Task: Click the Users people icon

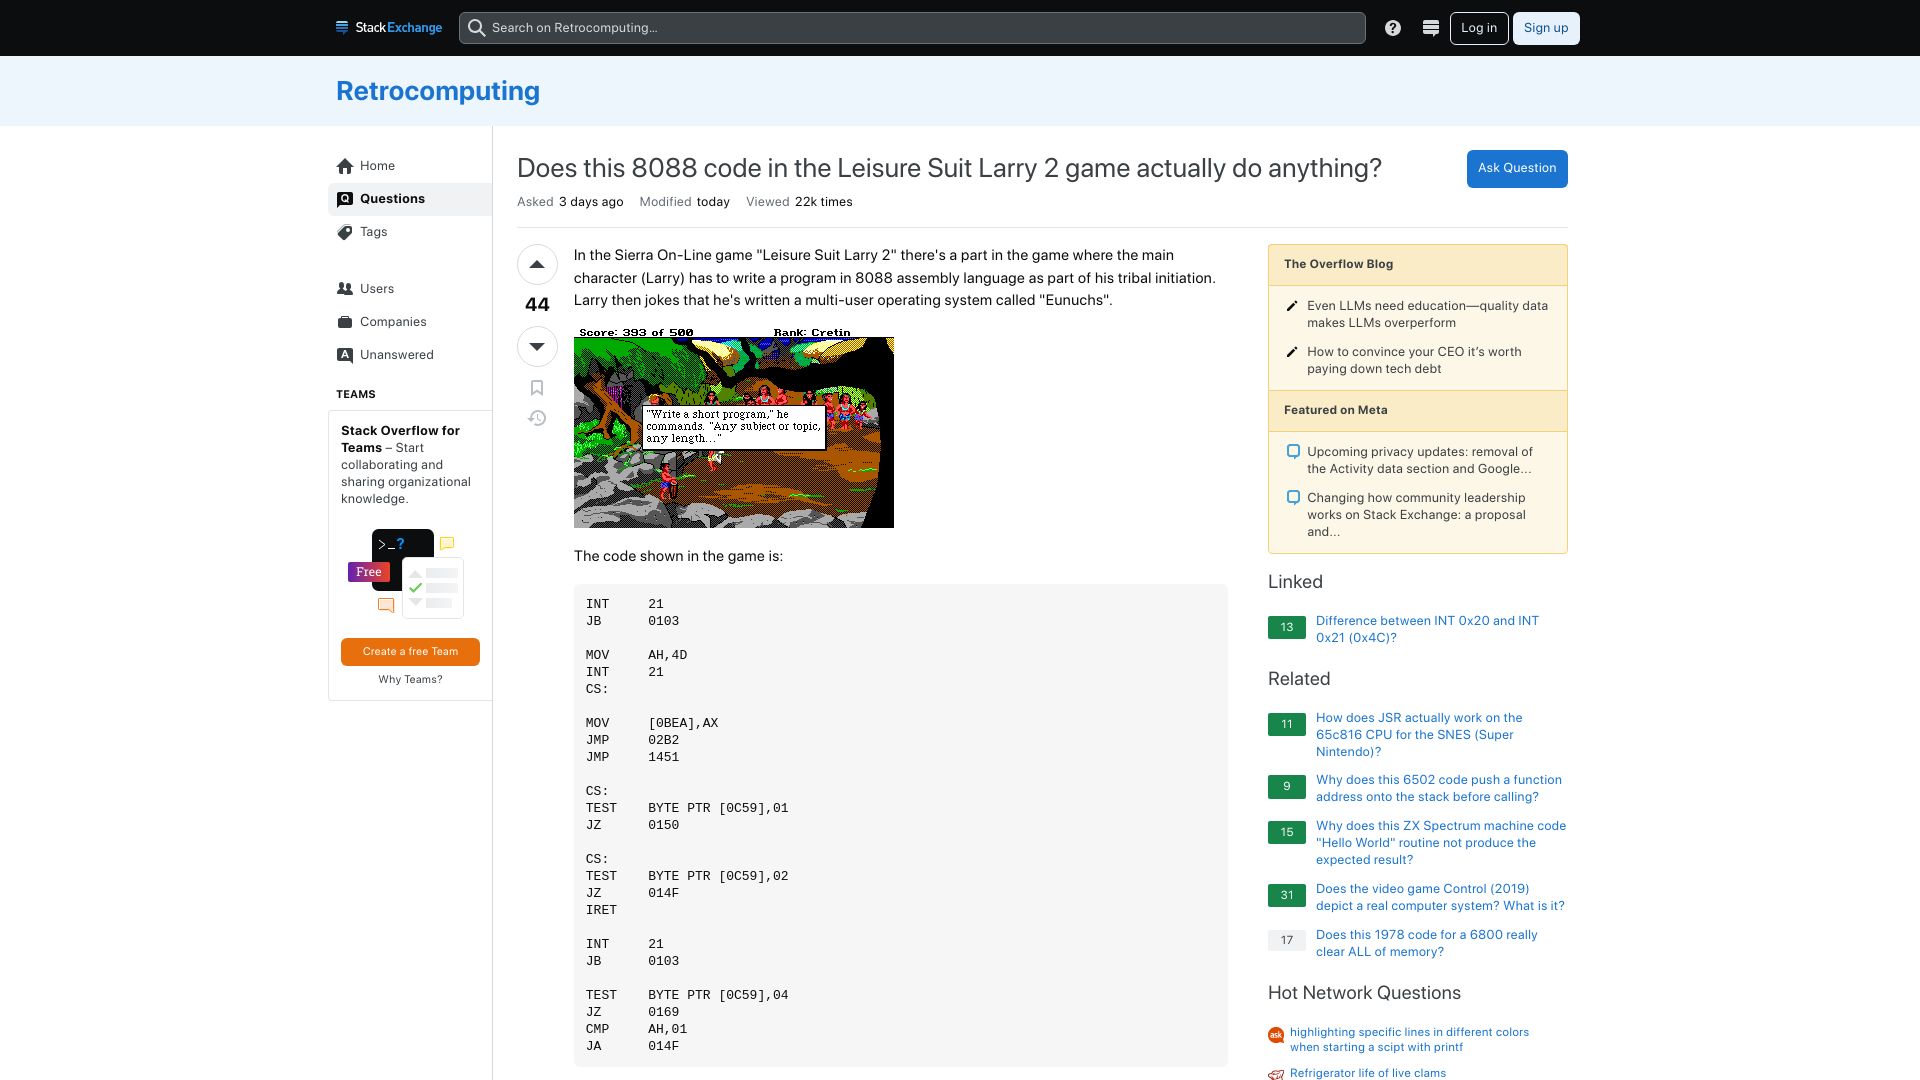Action: 345,289
